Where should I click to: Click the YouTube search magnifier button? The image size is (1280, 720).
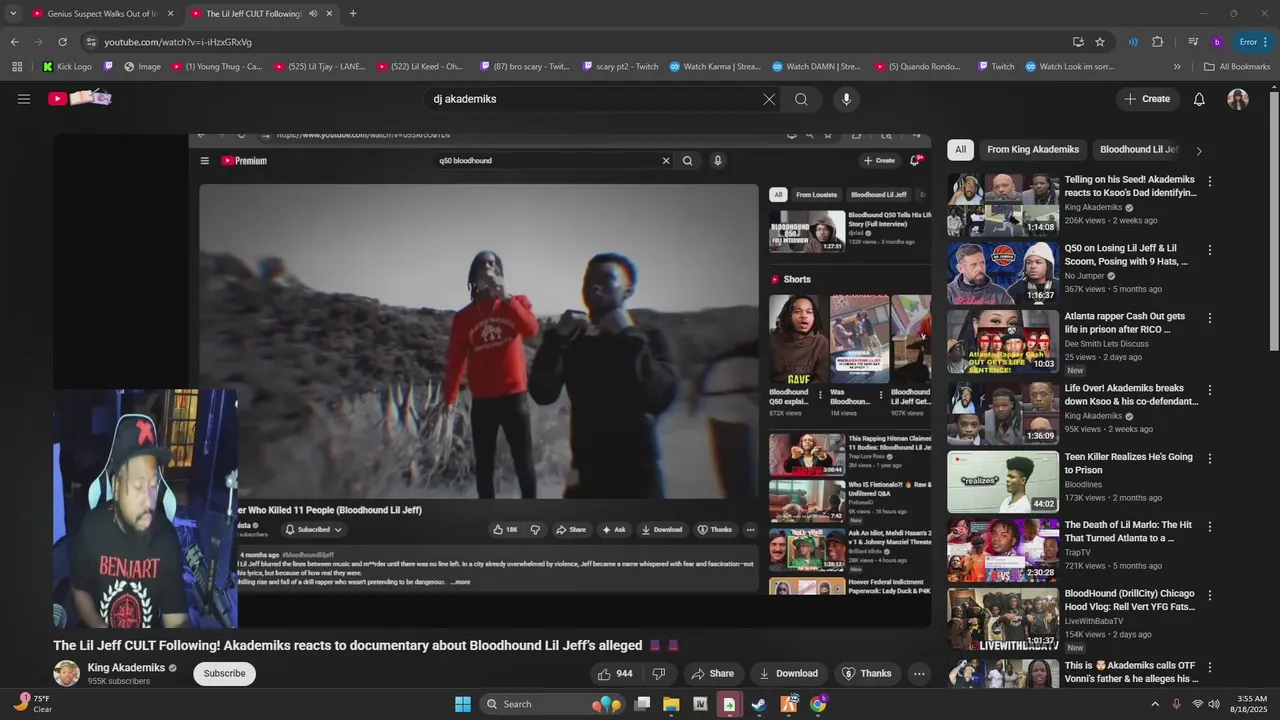coord(801,99)
